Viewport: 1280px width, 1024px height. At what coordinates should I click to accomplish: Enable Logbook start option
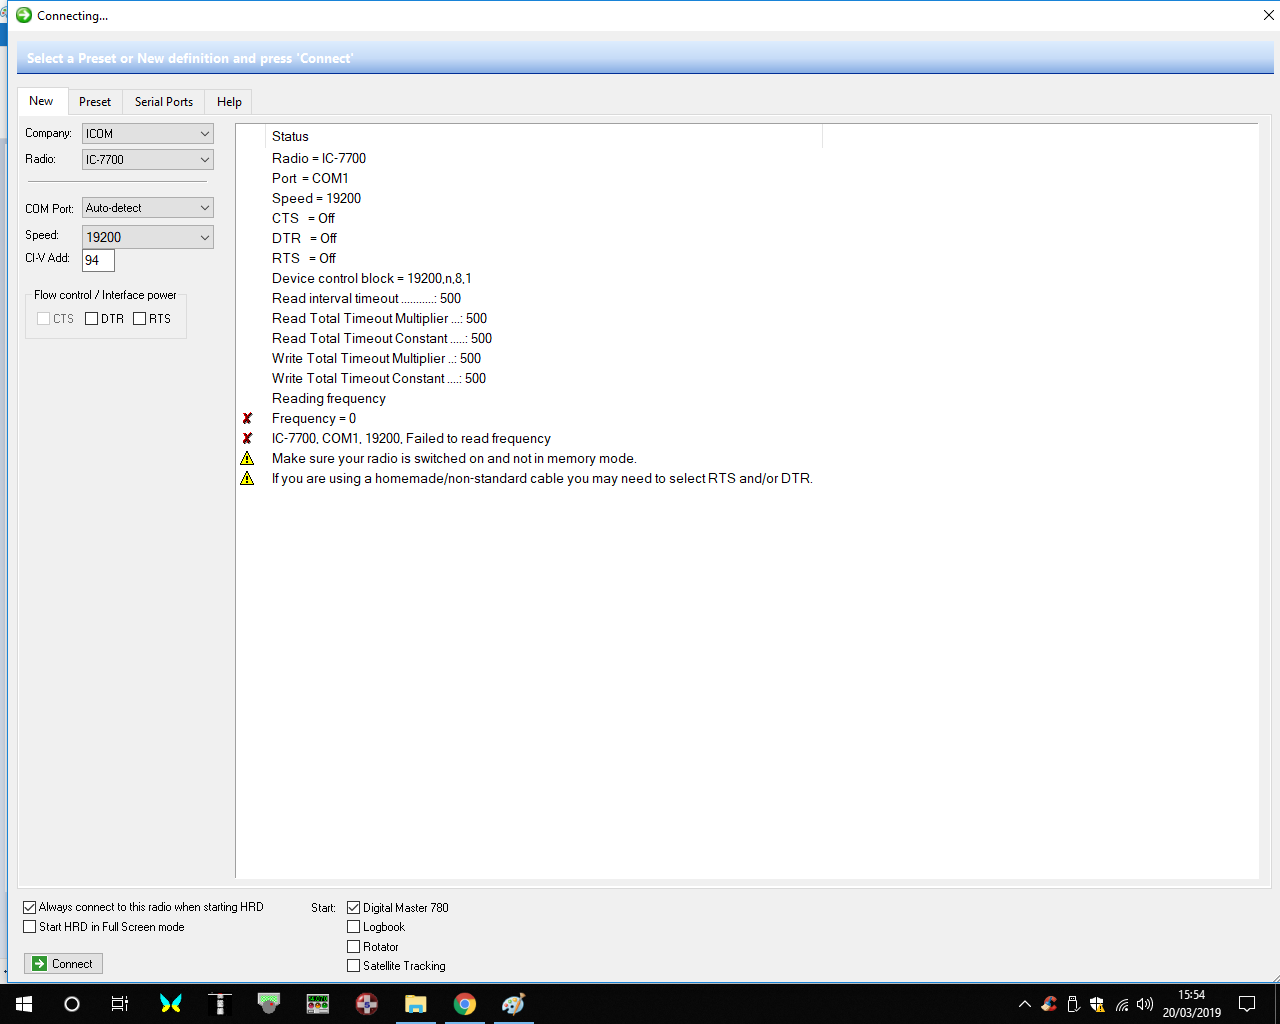(354, 927)
